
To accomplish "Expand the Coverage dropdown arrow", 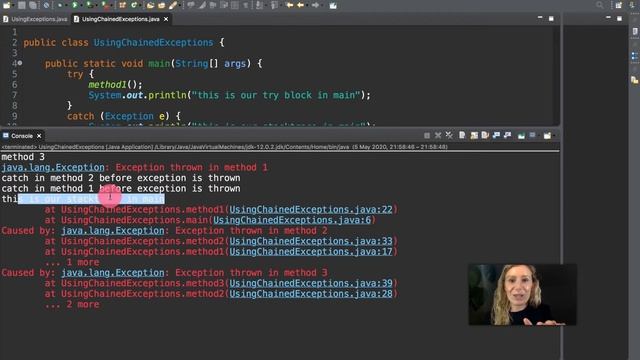I will tap(96, 6).
